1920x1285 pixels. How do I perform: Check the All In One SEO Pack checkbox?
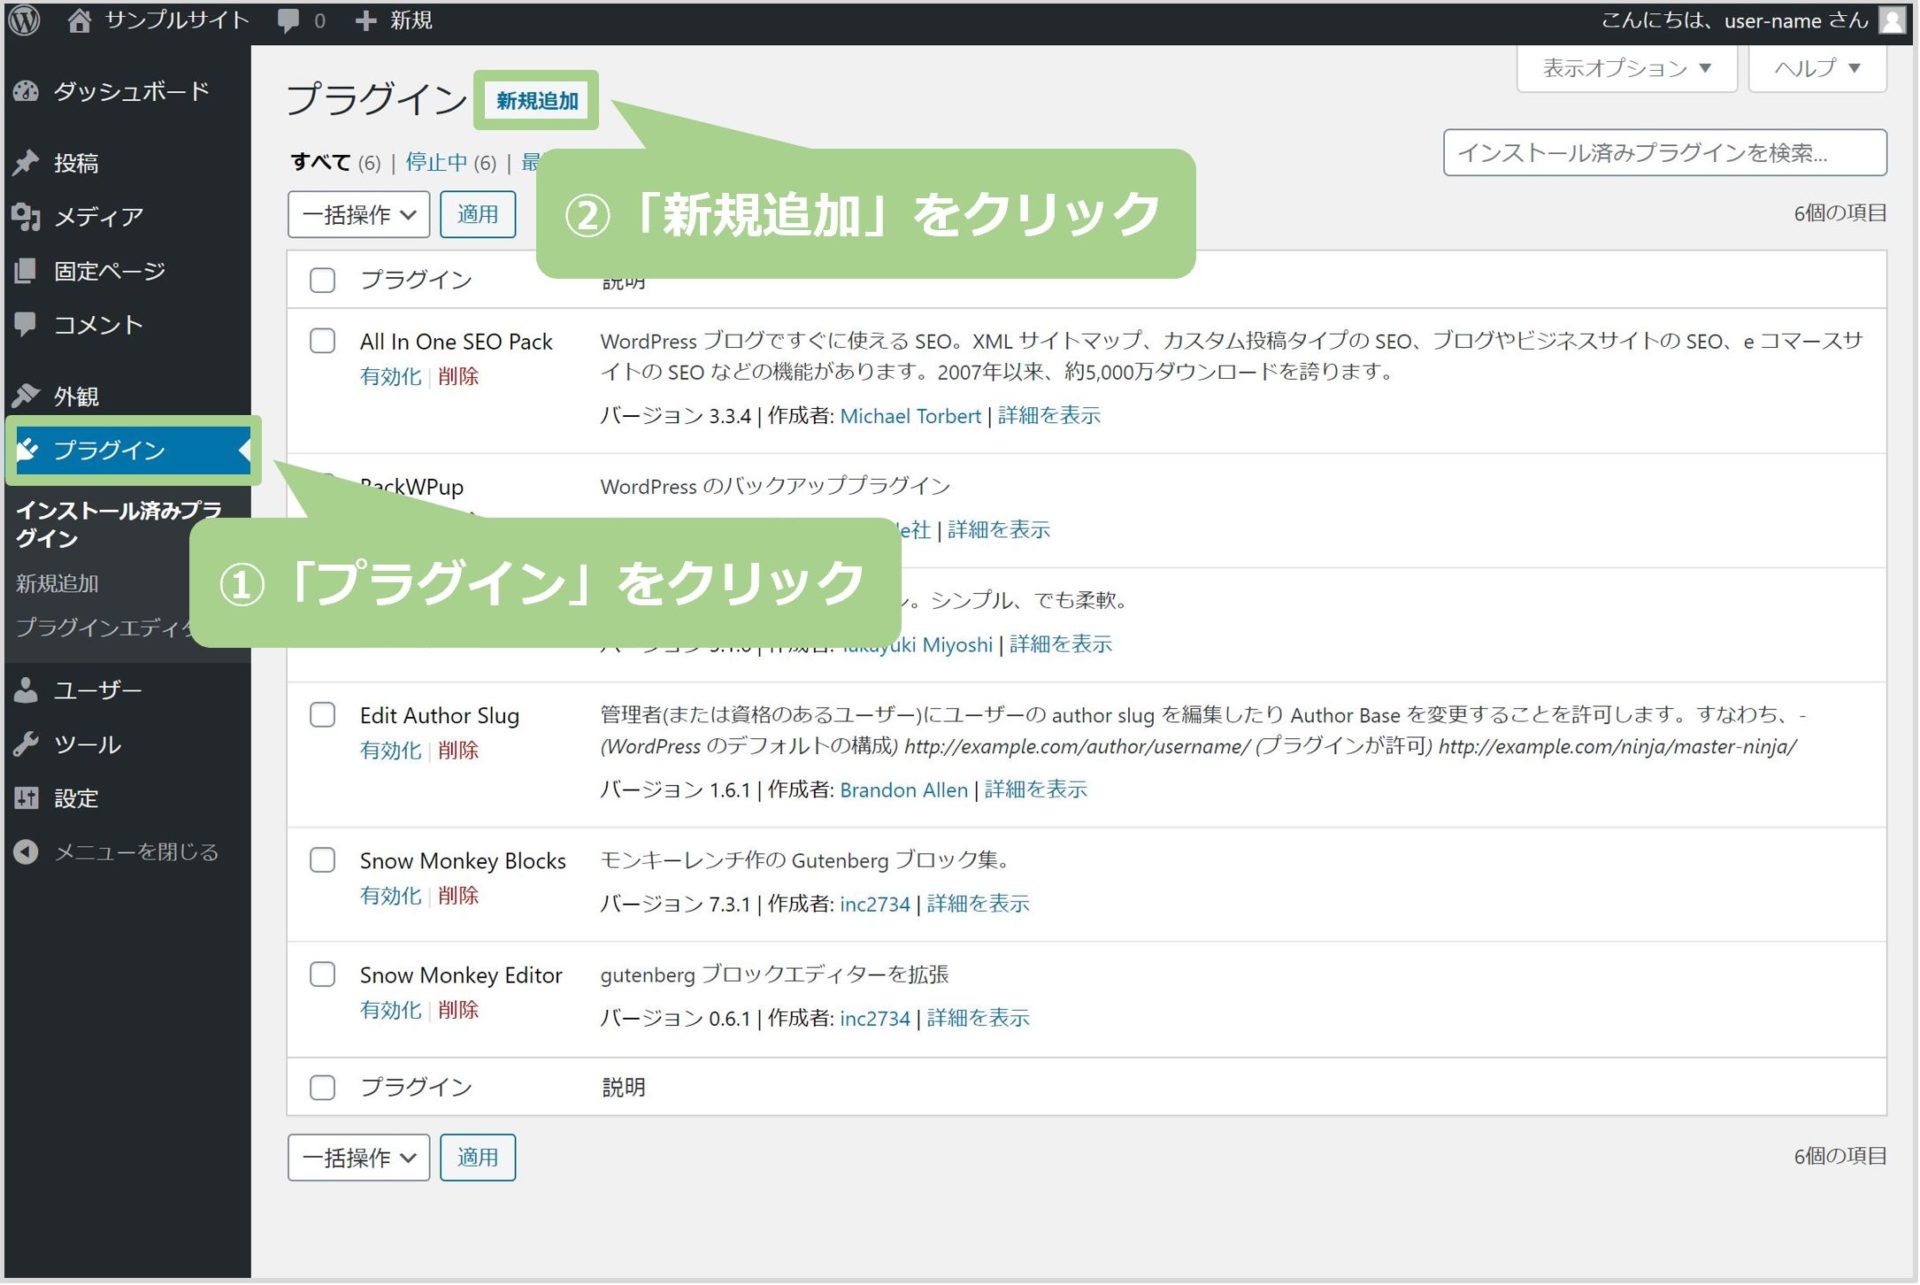[322, 341]
